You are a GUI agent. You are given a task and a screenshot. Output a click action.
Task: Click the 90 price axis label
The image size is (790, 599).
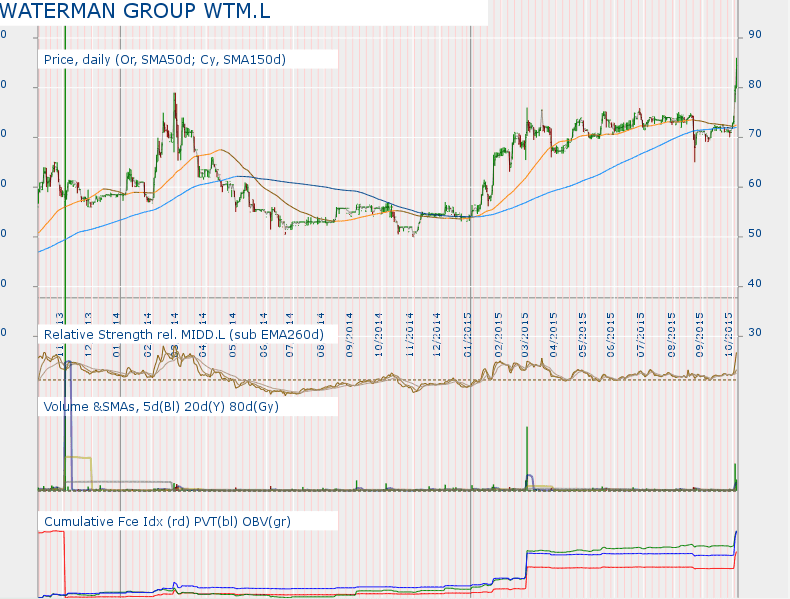pos(755,35)
